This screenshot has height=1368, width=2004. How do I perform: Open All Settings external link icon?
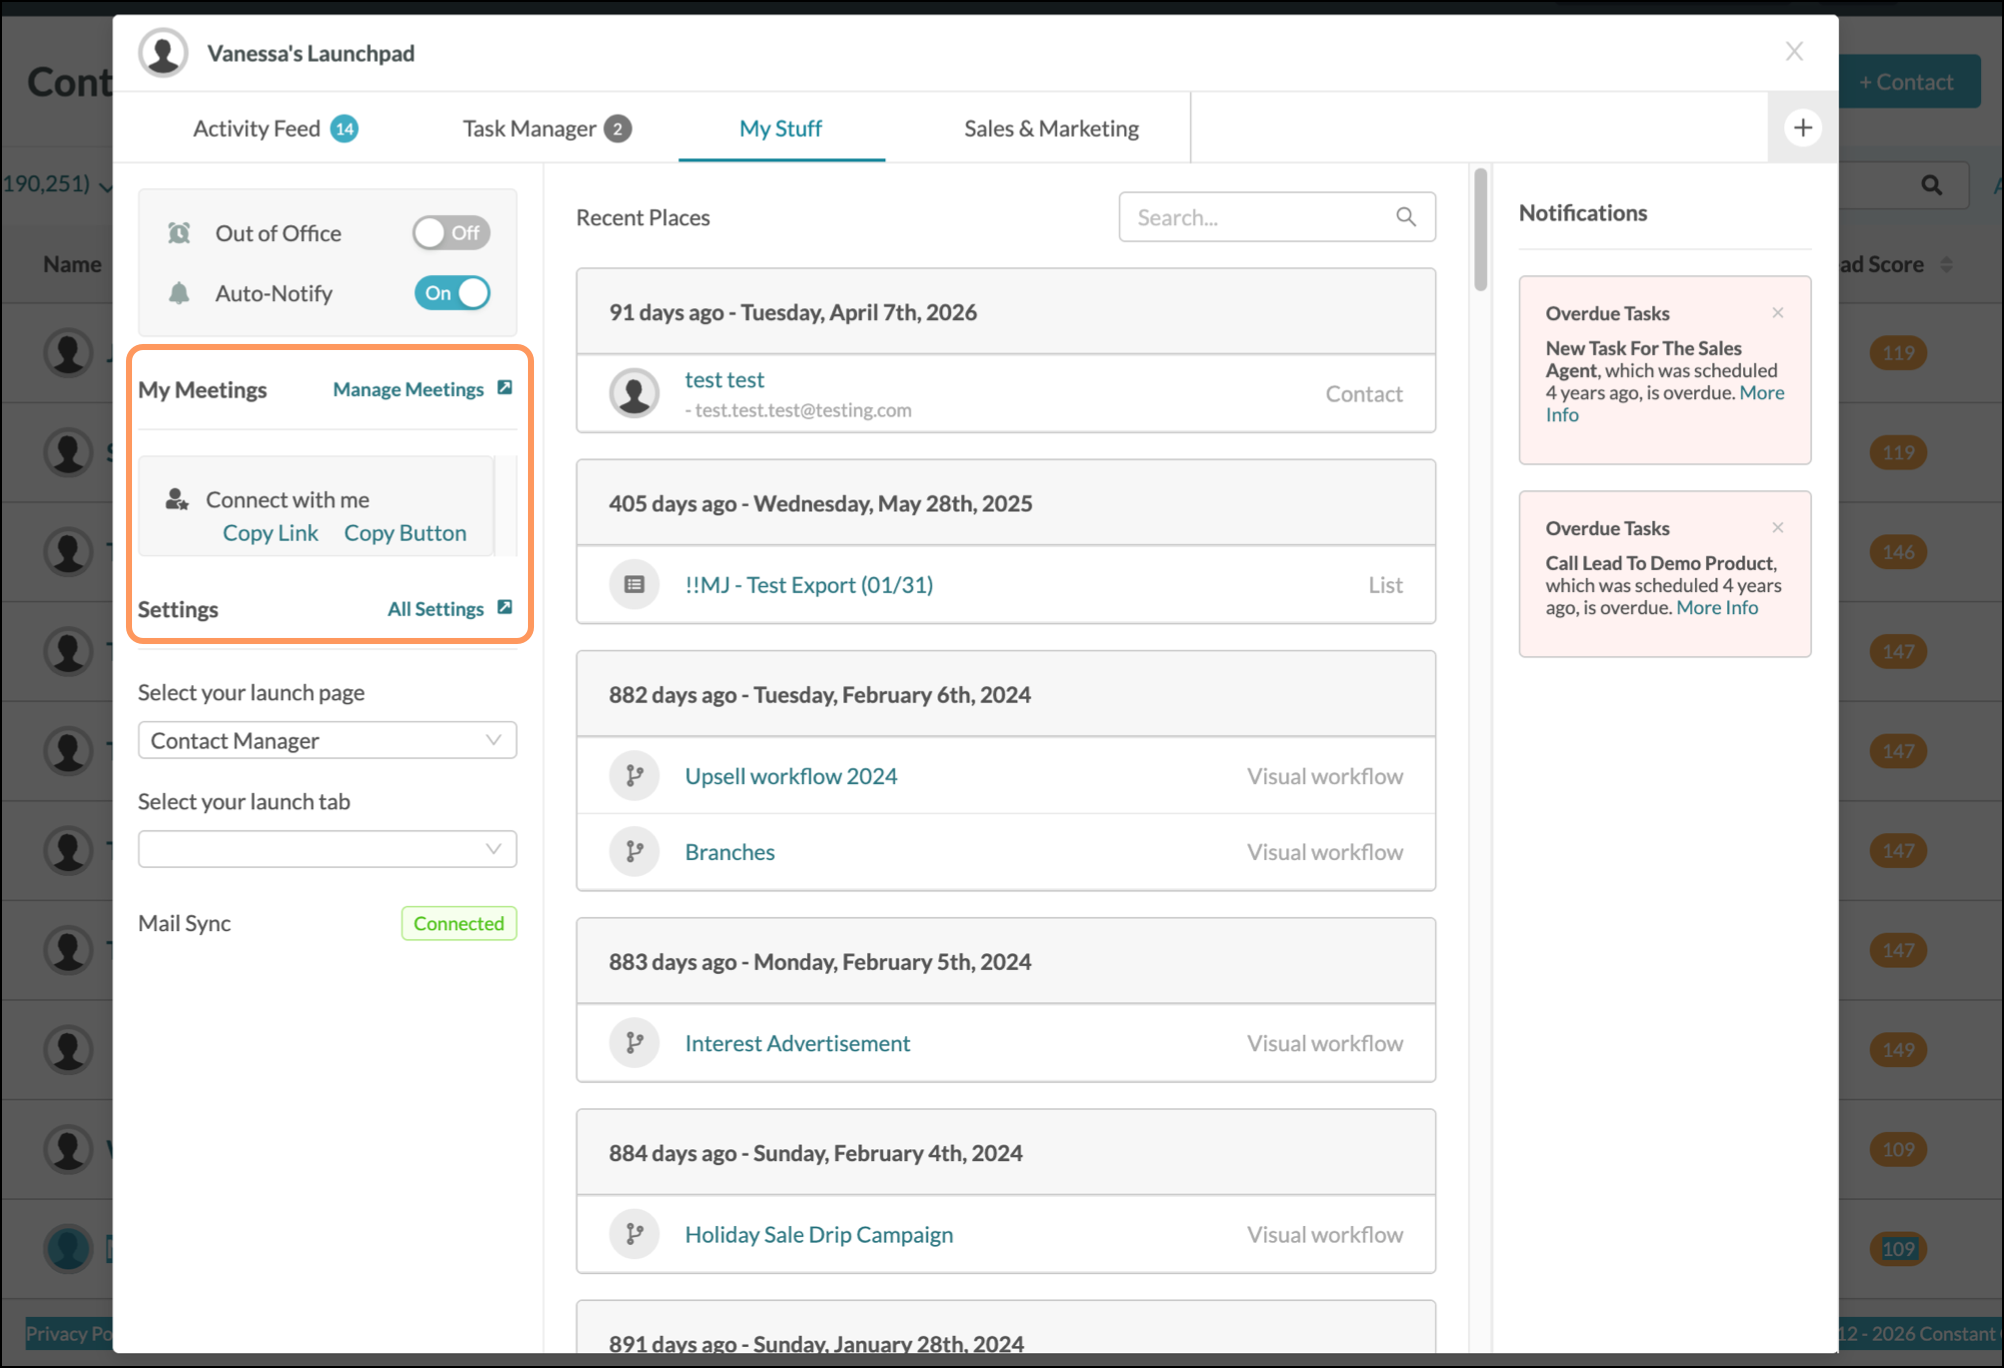[x=505, y=607]
